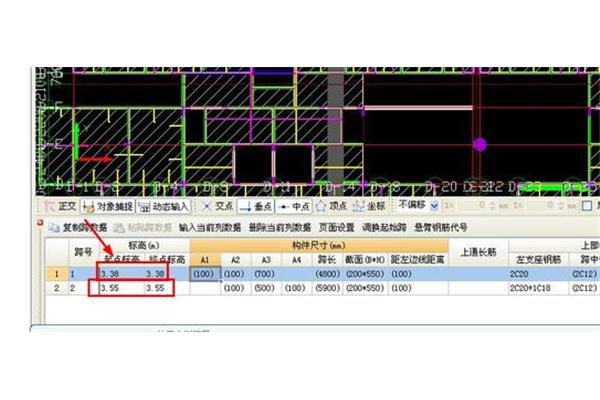Click the 复制跨数据 copy icon
This screenshot has height=400, width=600.
tap(54, 228)
